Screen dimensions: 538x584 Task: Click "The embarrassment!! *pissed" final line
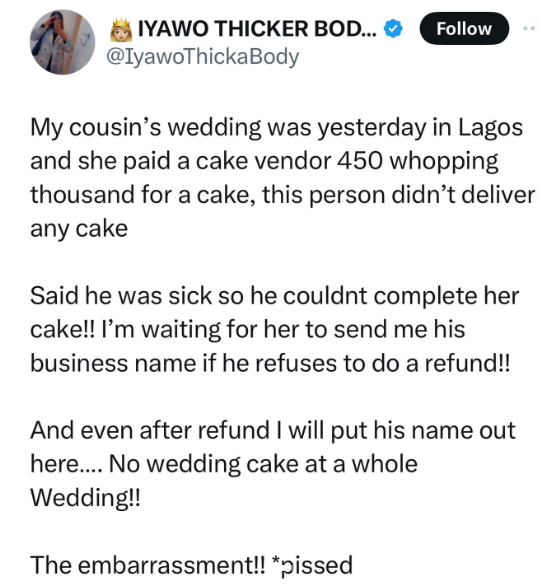(191, 565)
